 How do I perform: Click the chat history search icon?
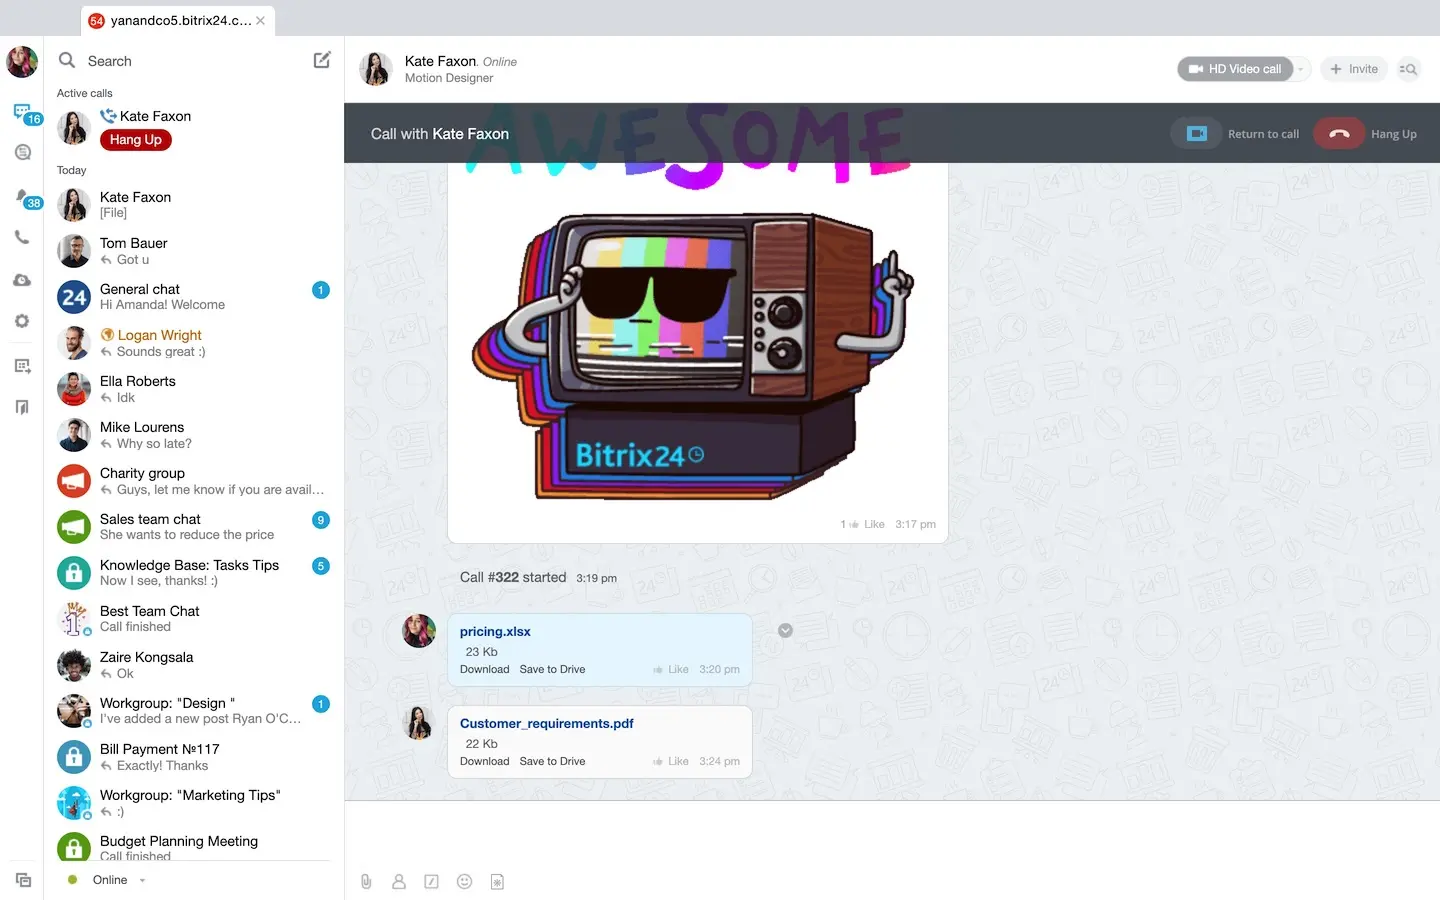(x=1408, y=69)
